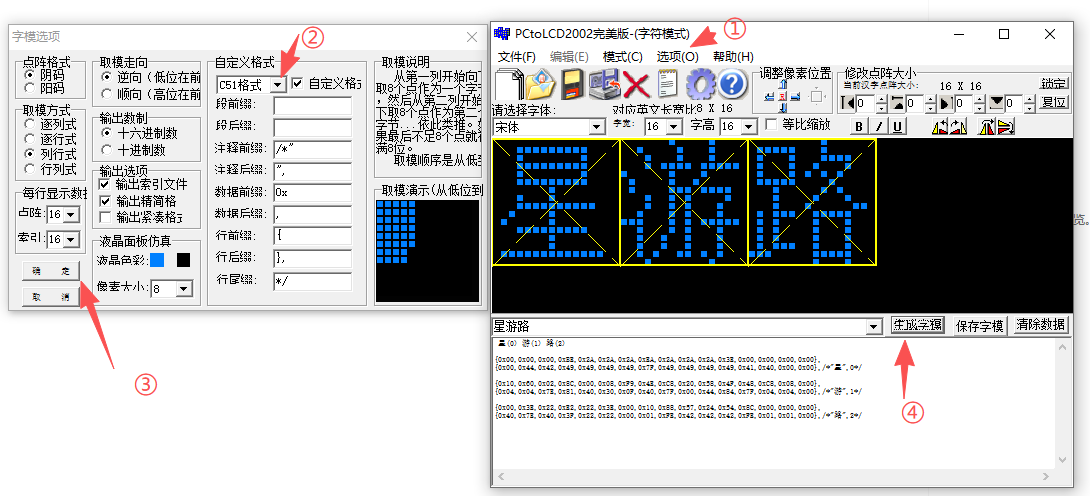Open the 帮助(H) menu
1090x496 pixels.
tap(733, 56)
